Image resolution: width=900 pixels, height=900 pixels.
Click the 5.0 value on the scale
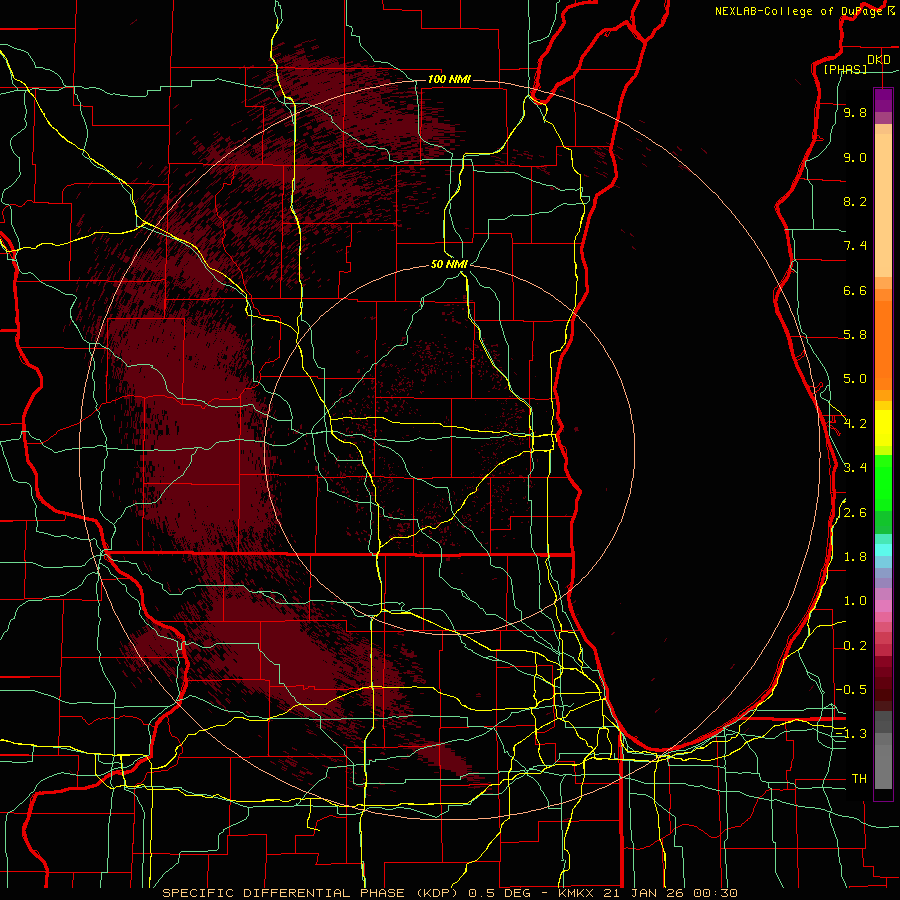(x=855, y=379)
